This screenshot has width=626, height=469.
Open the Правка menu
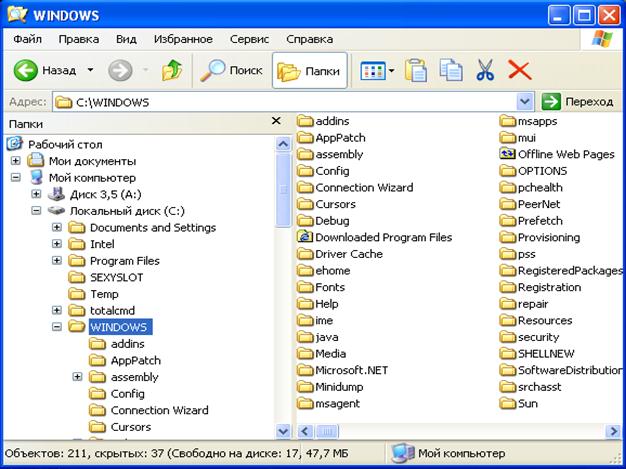[x=79, y=39]
